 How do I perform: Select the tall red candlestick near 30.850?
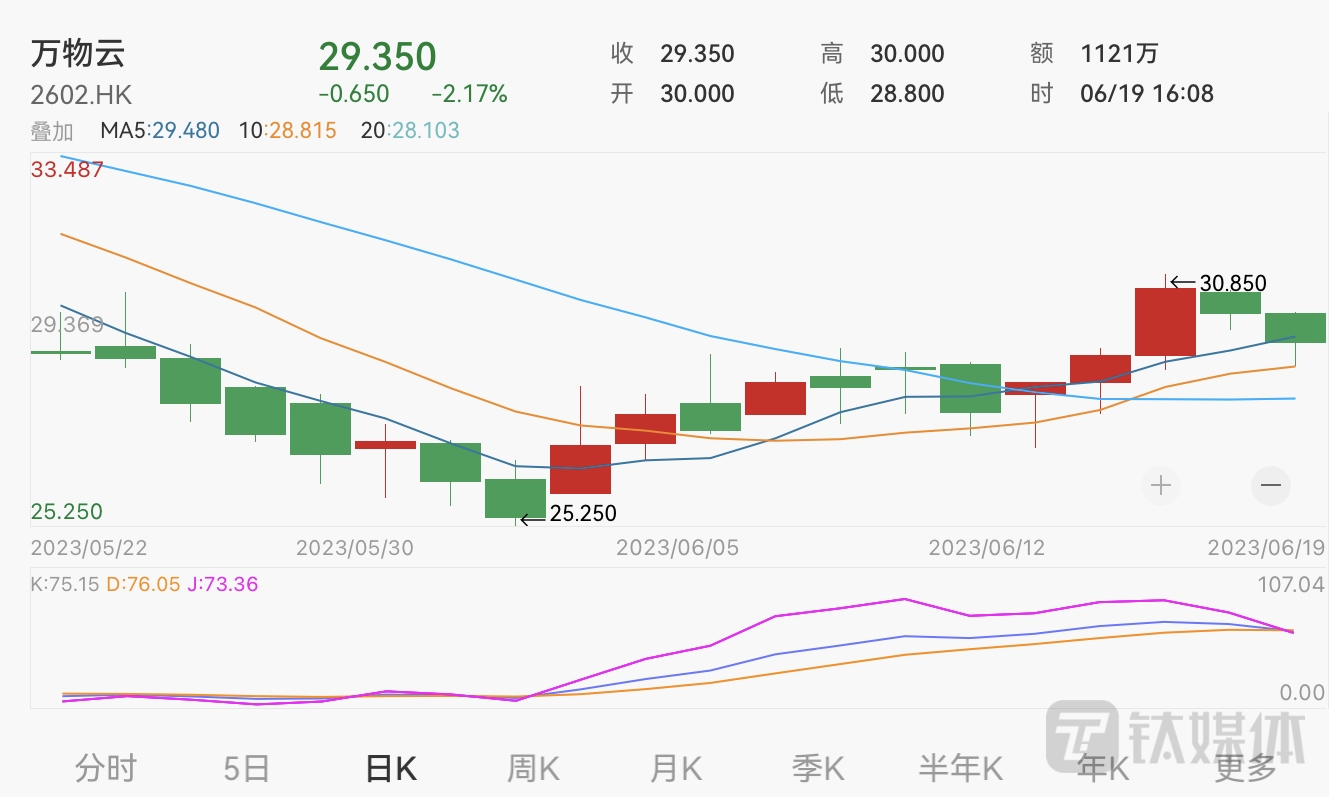point(1165,321)
